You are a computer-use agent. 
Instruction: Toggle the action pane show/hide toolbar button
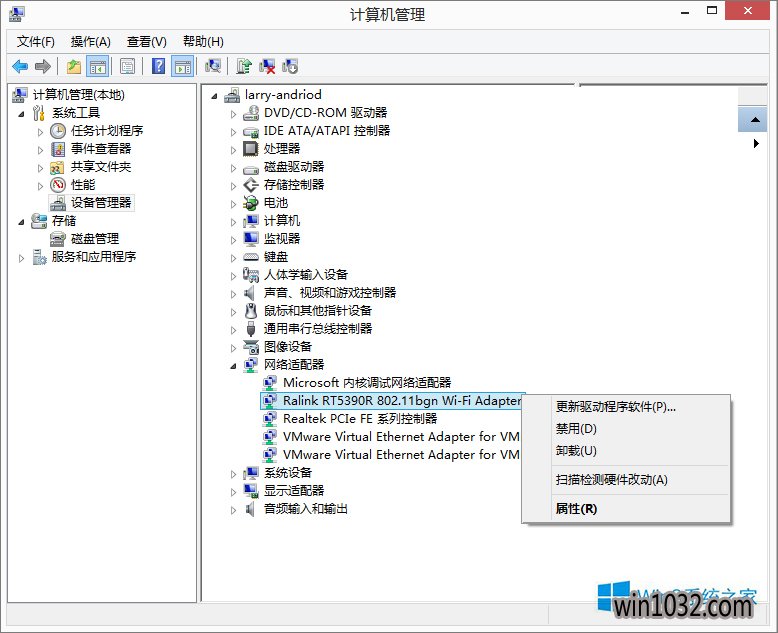click(x=182, y=66)
